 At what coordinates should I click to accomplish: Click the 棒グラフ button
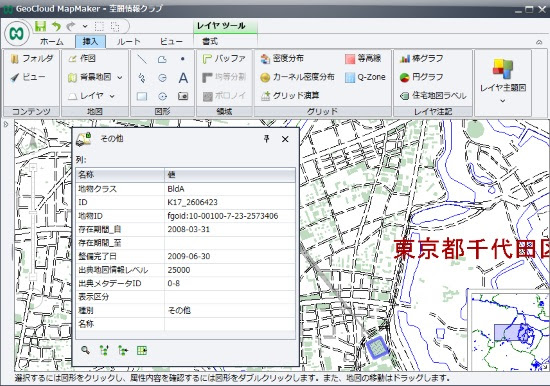pyautogui.click(x=421, y=59)
